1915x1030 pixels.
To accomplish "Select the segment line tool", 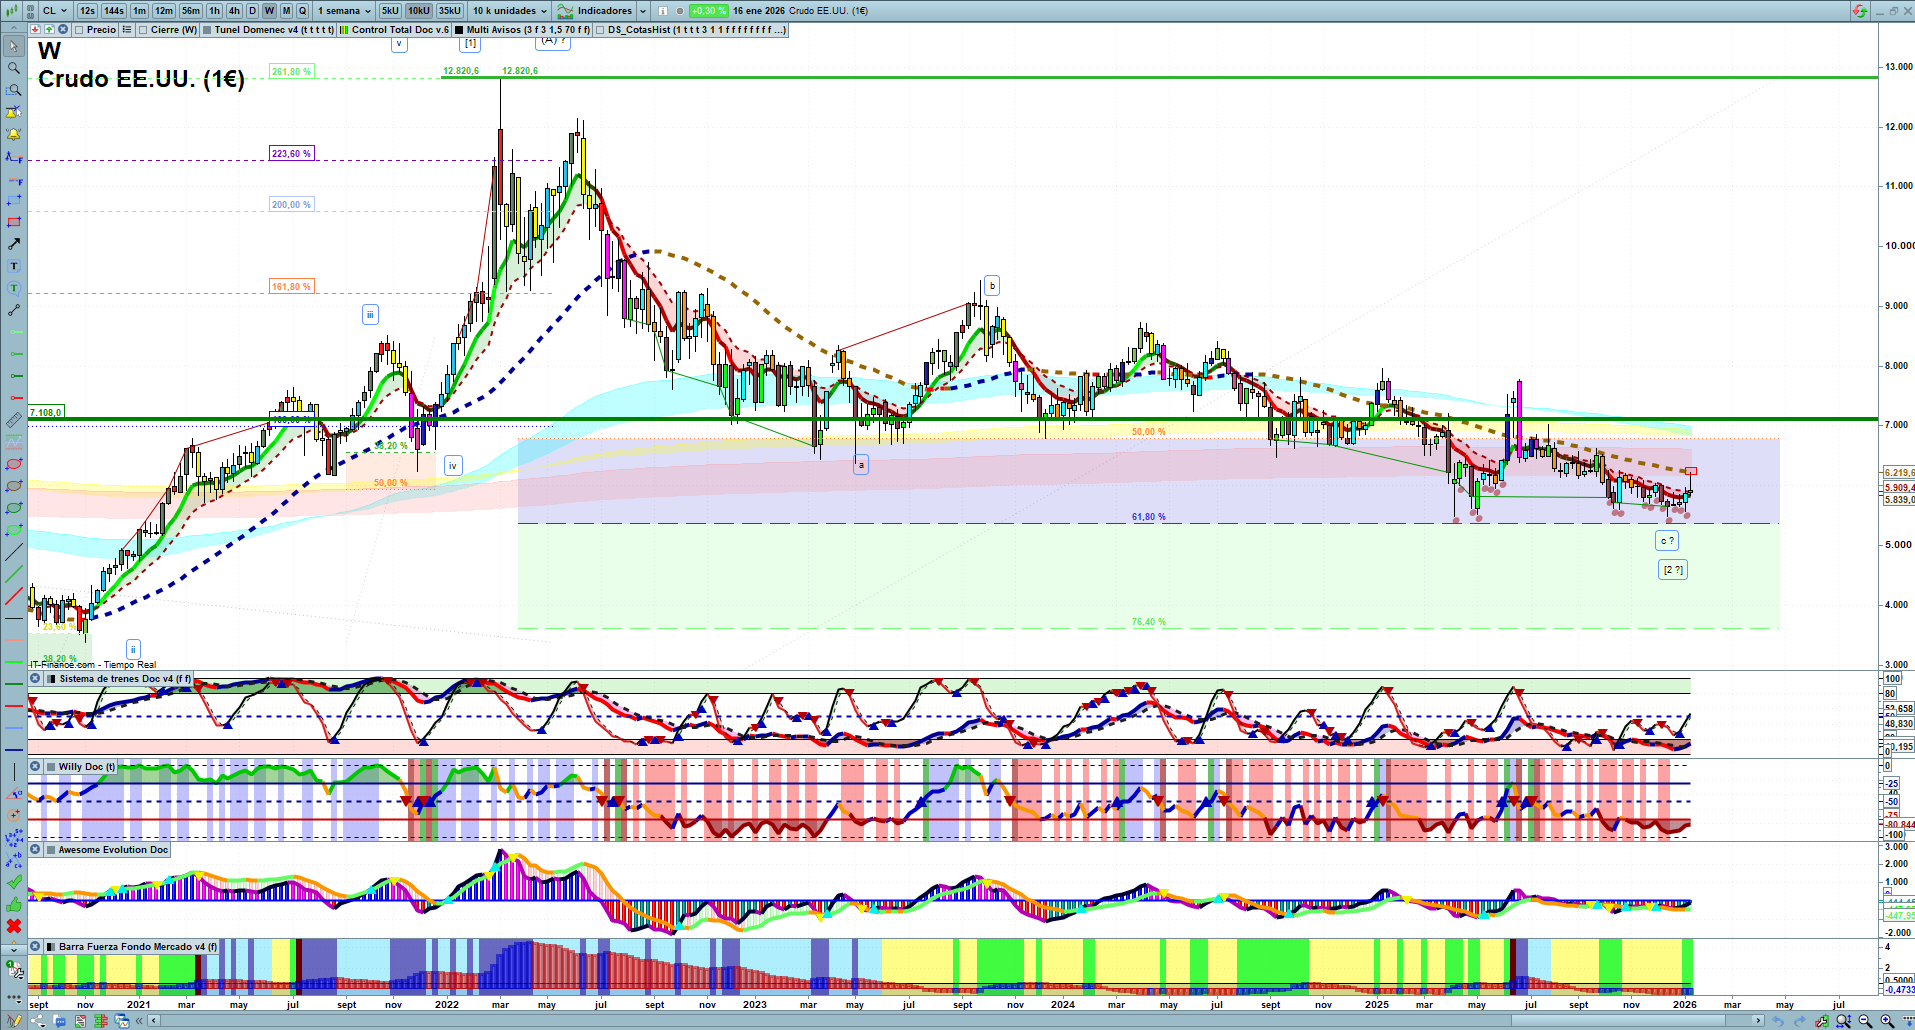I will click(x=14, y=310).
